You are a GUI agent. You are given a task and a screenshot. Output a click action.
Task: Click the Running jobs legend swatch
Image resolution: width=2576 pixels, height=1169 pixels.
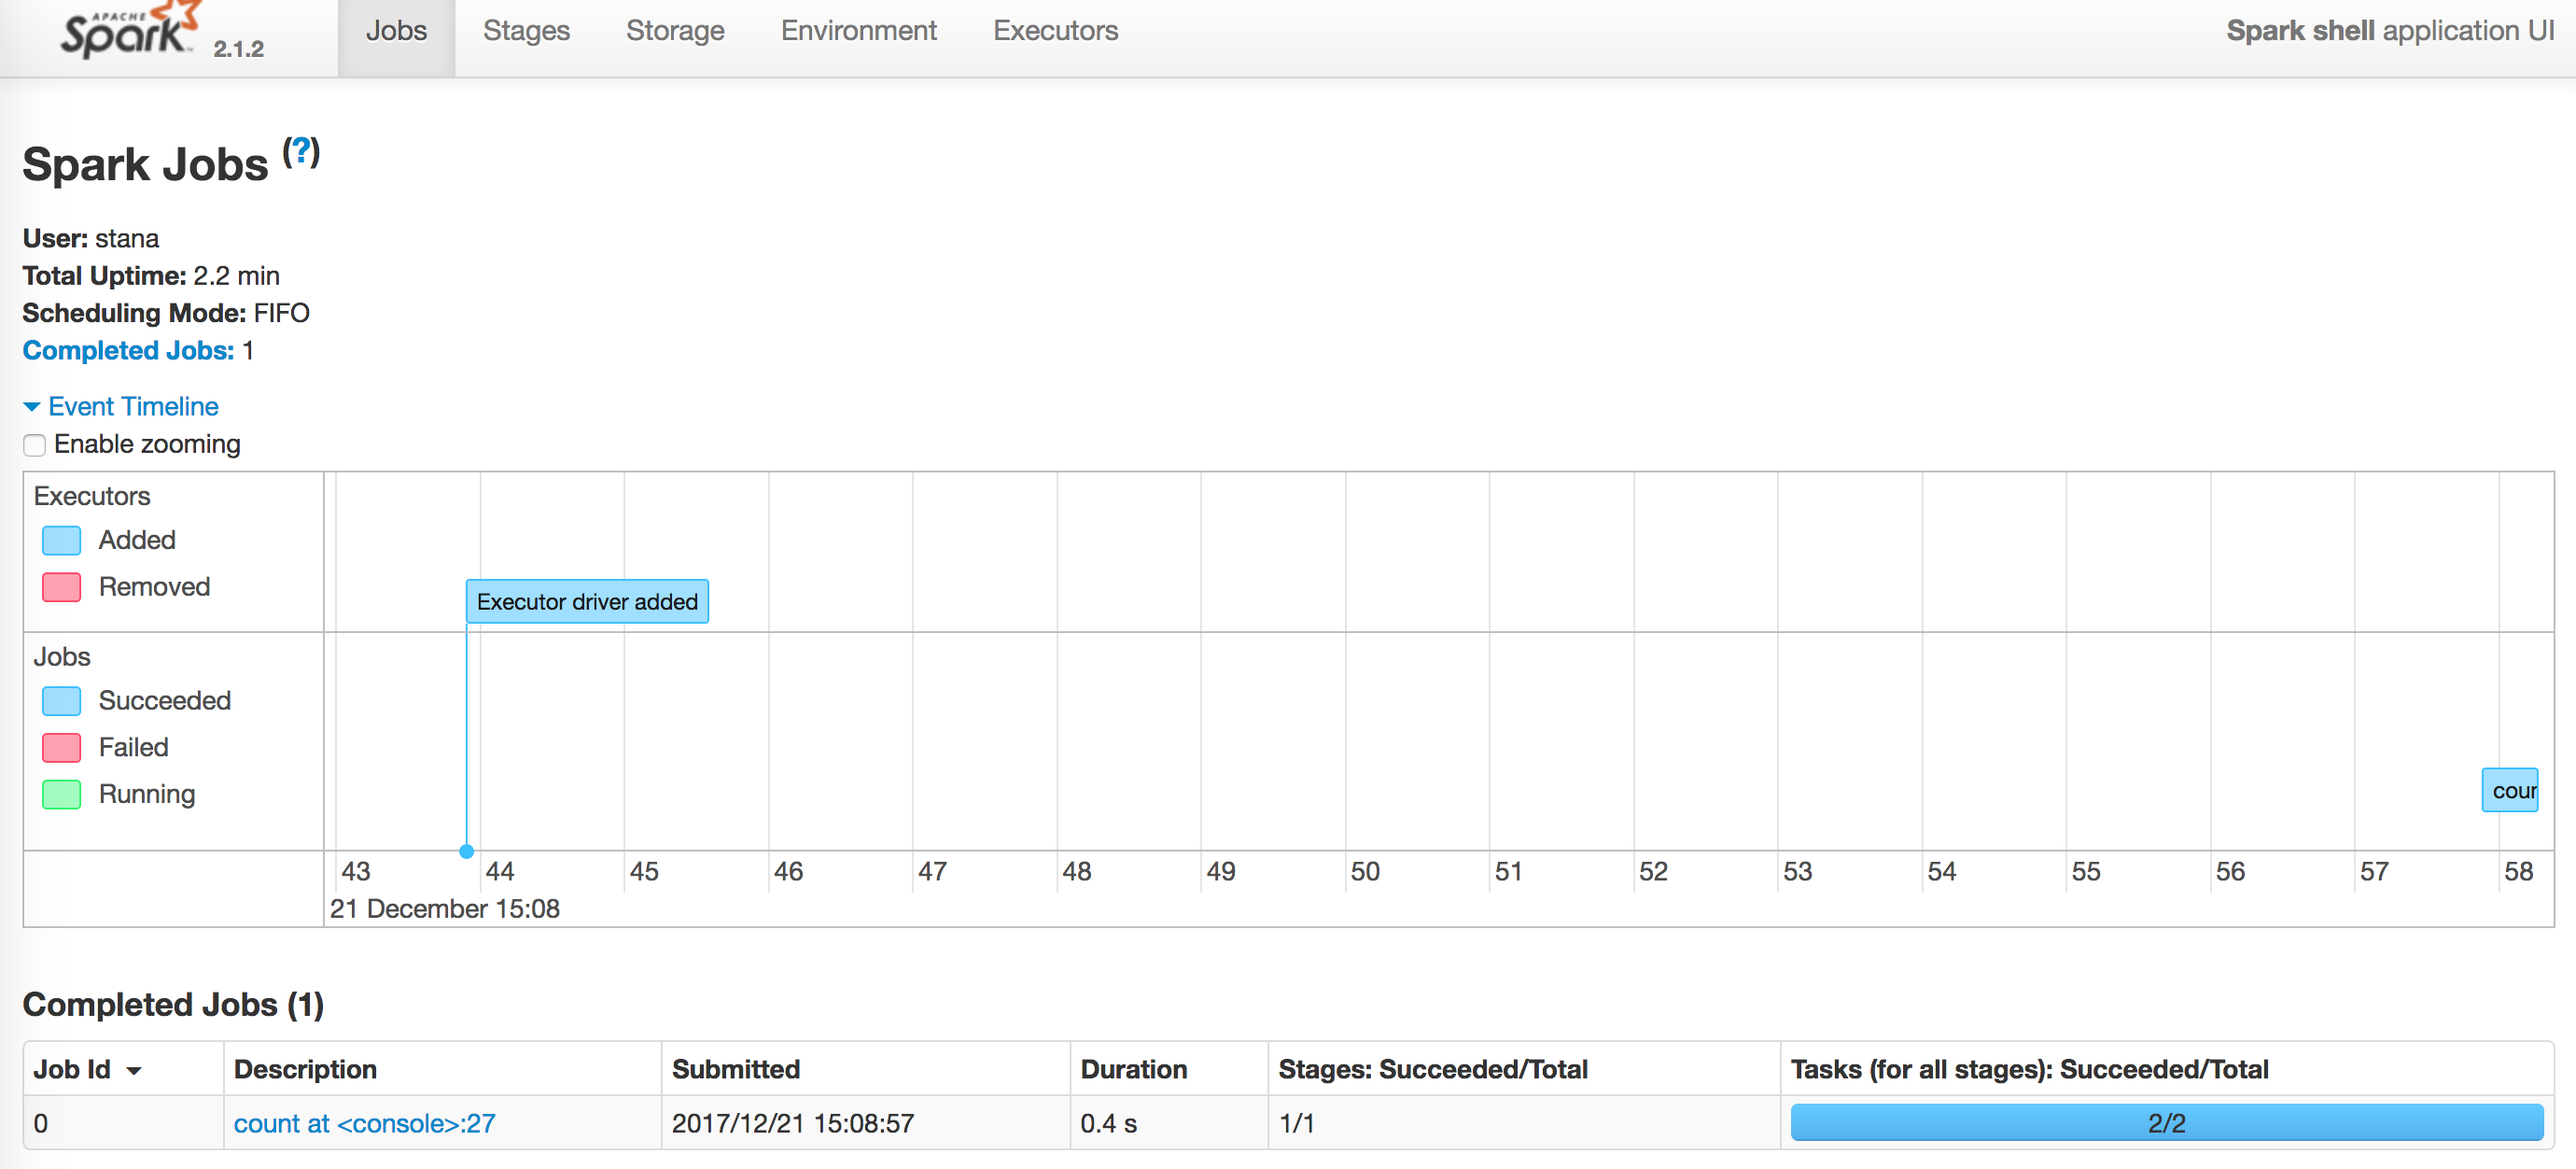61,795
